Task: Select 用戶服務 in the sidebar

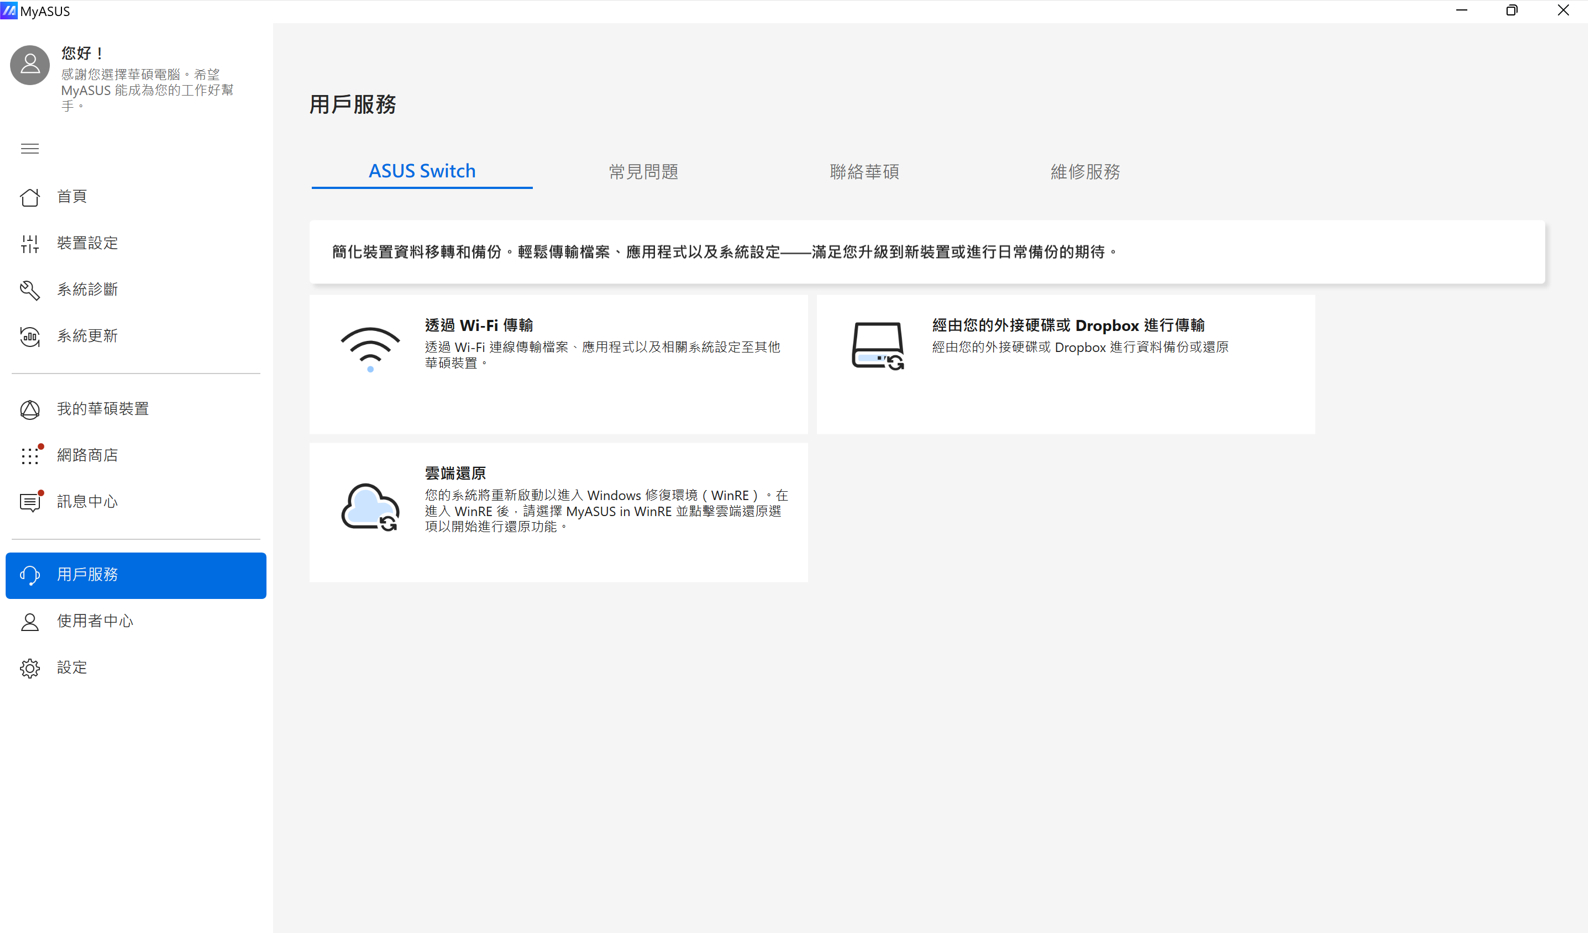Action: point(136,575)
